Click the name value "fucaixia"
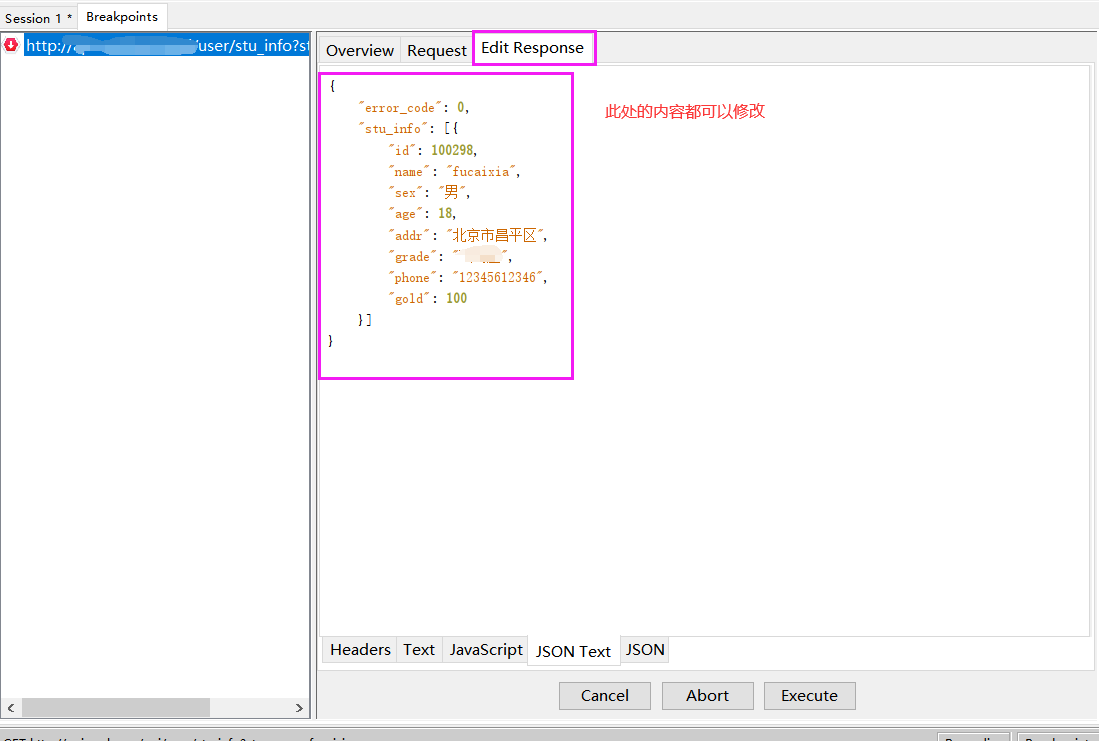This screenshot has width=1099, height=741. point(481,172)
